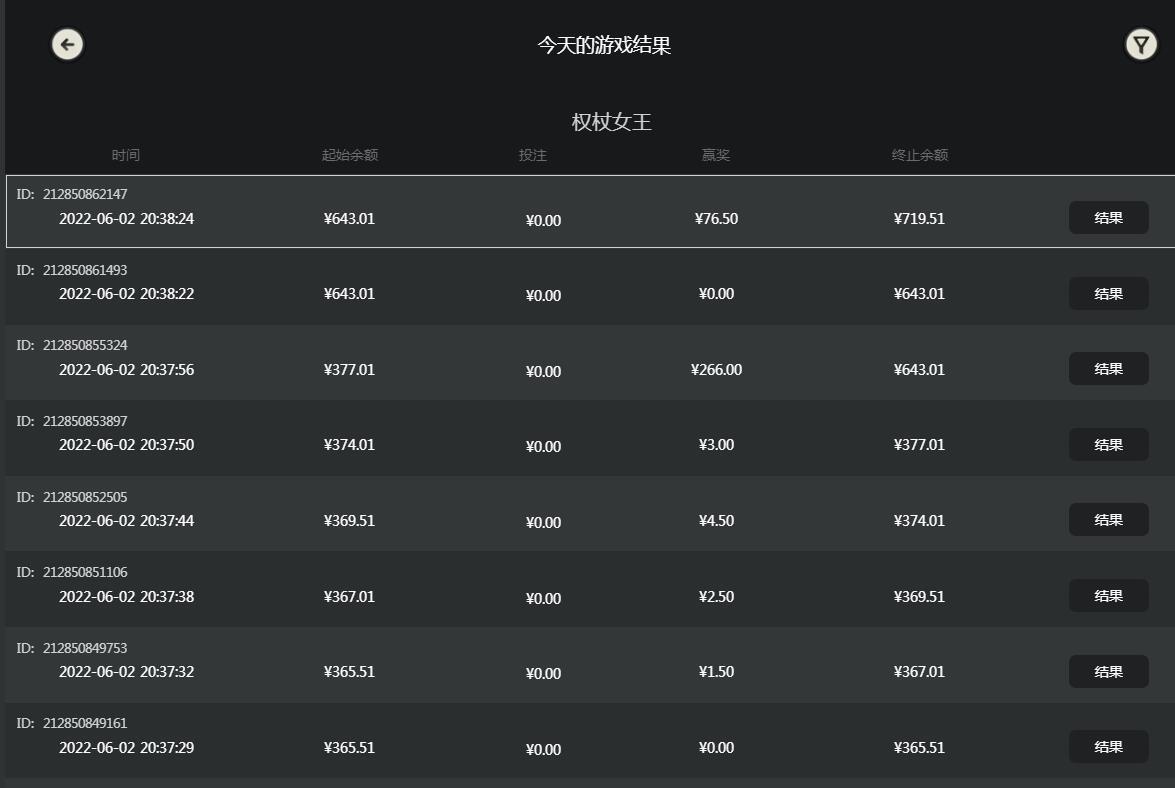The height and width of the screenshot is (788, 1175).
Task: Open 结果 for the 20:37:29 entry
Action: (1108, 747)
